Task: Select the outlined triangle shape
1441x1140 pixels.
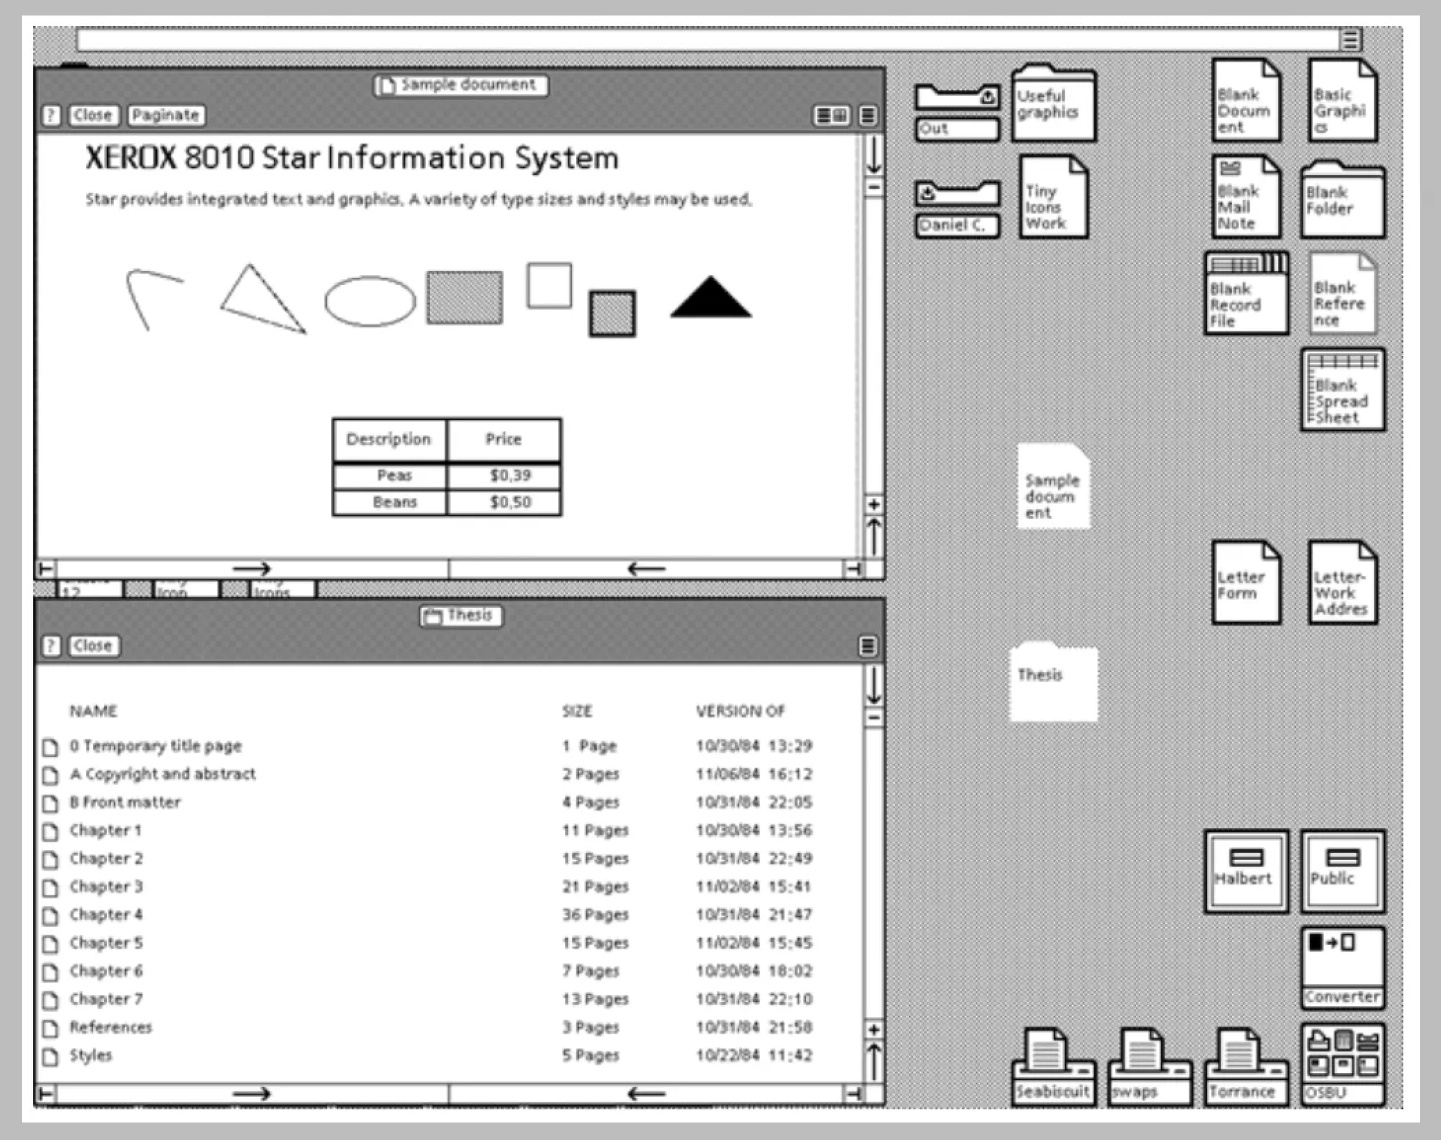Action: (x=262, y=298)
